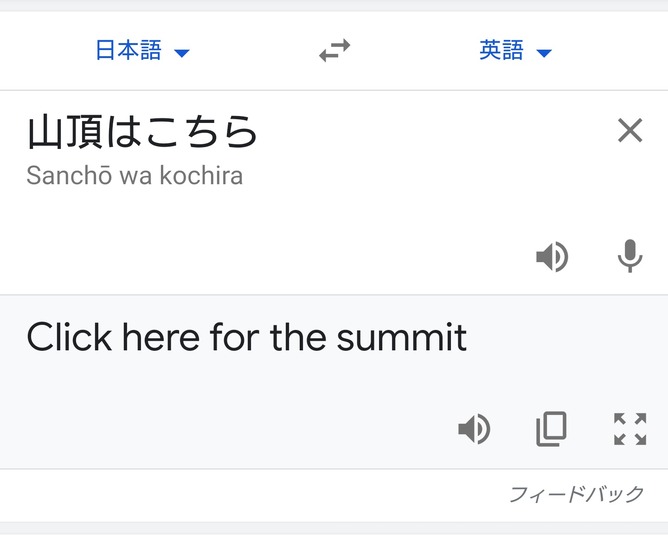The width and height of the screenshot is (668, 542).
Task: Select the 日本語 source language label
Action: 128,51
